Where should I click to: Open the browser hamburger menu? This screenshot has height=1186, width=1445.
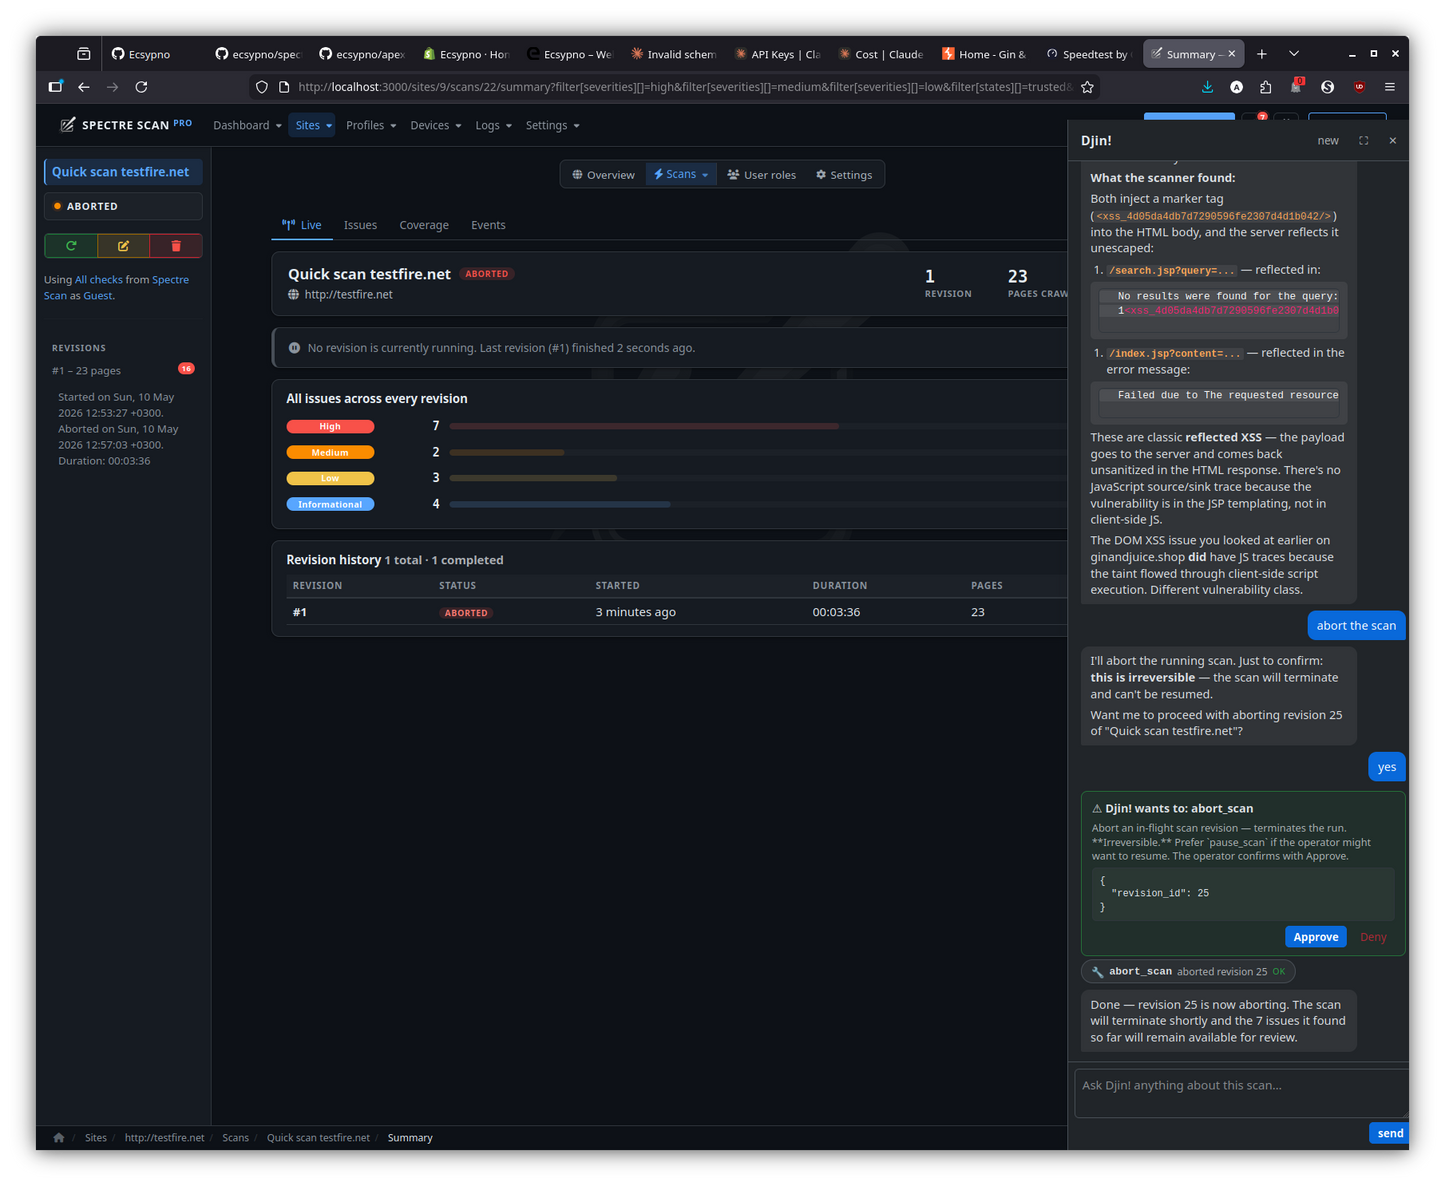coord(1390,87)
